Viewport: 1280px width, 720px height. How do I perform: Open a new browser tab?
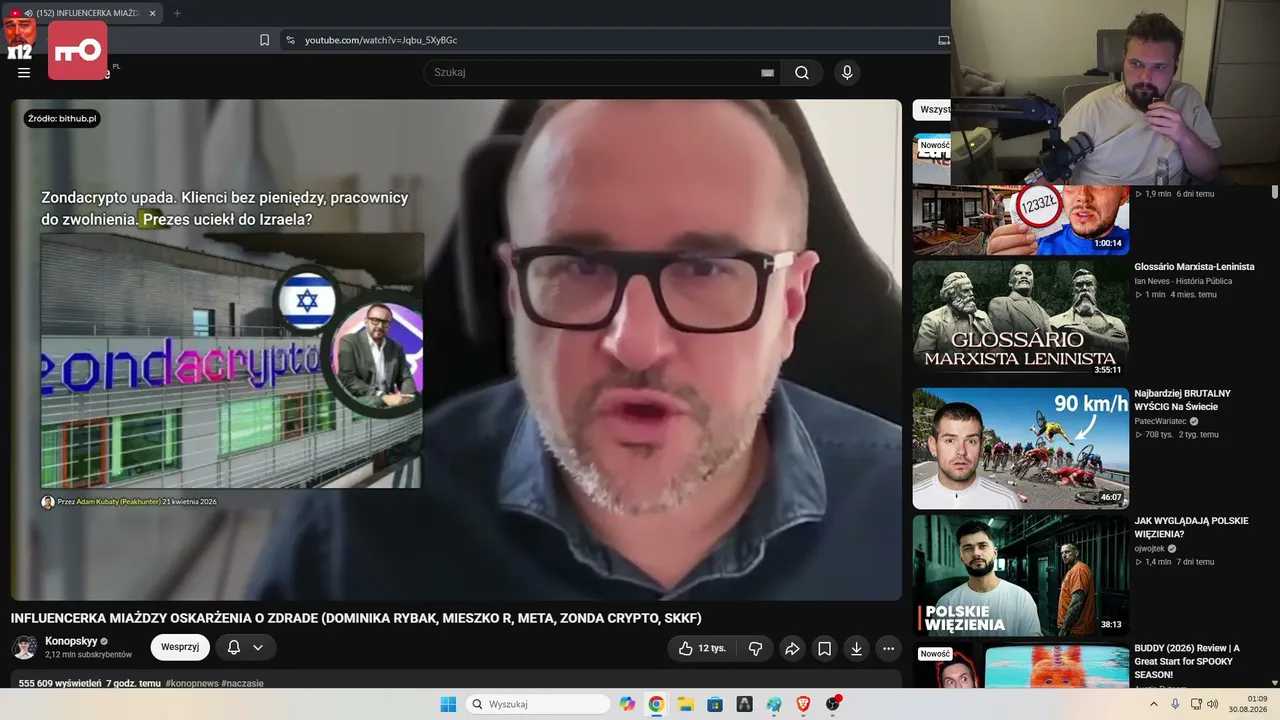tap(177, 13)
